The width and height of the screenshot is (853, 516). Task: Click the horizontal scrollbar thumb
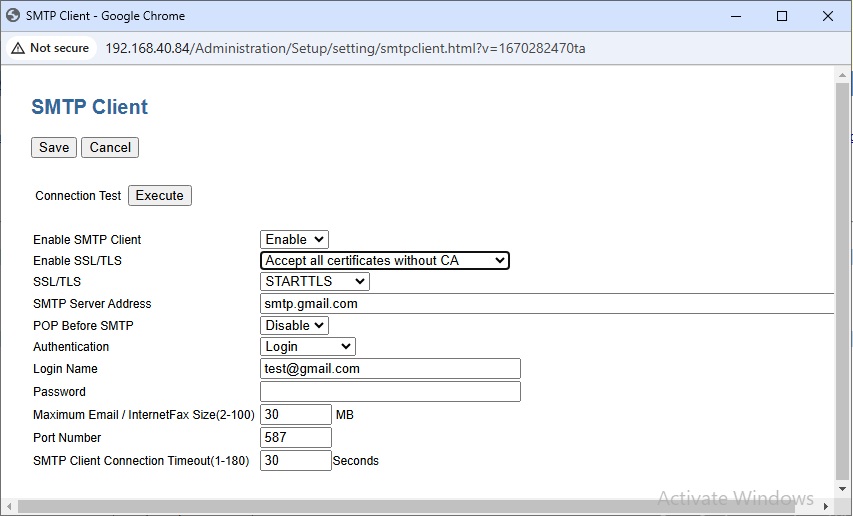click(x=406, y=506)
